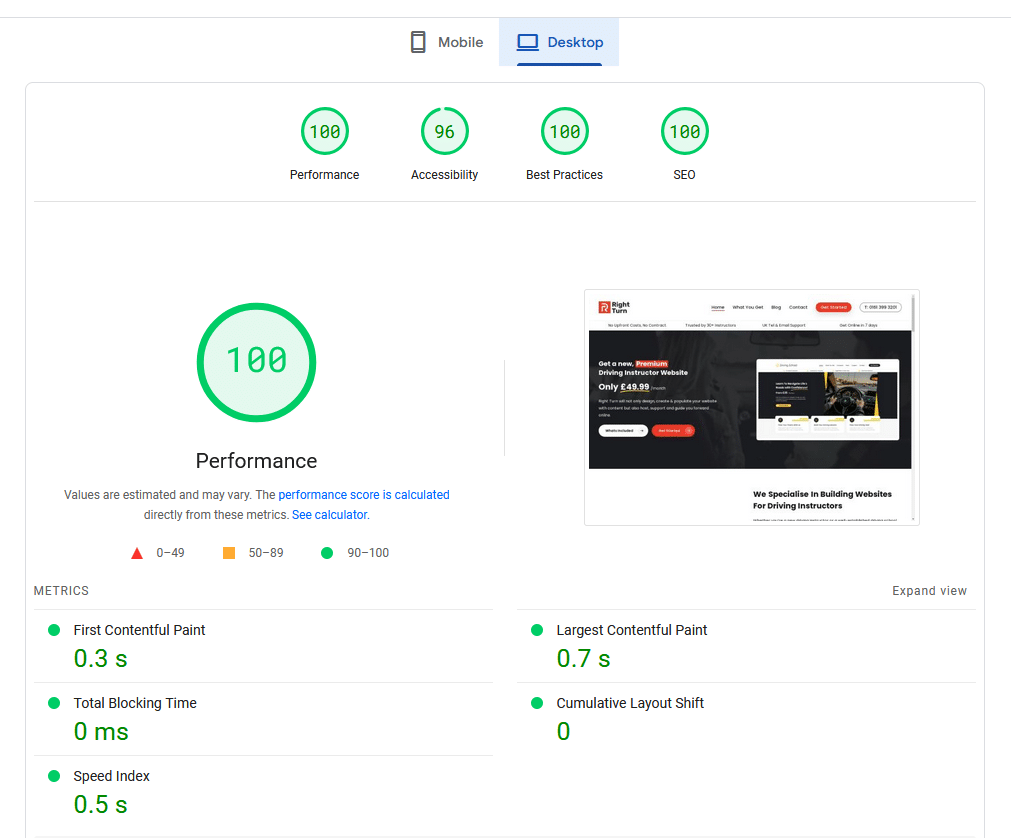This screenshot has width=1011, height=838.
Task: Open the Performance score gauge at top
Action: [x=325, y=131]
